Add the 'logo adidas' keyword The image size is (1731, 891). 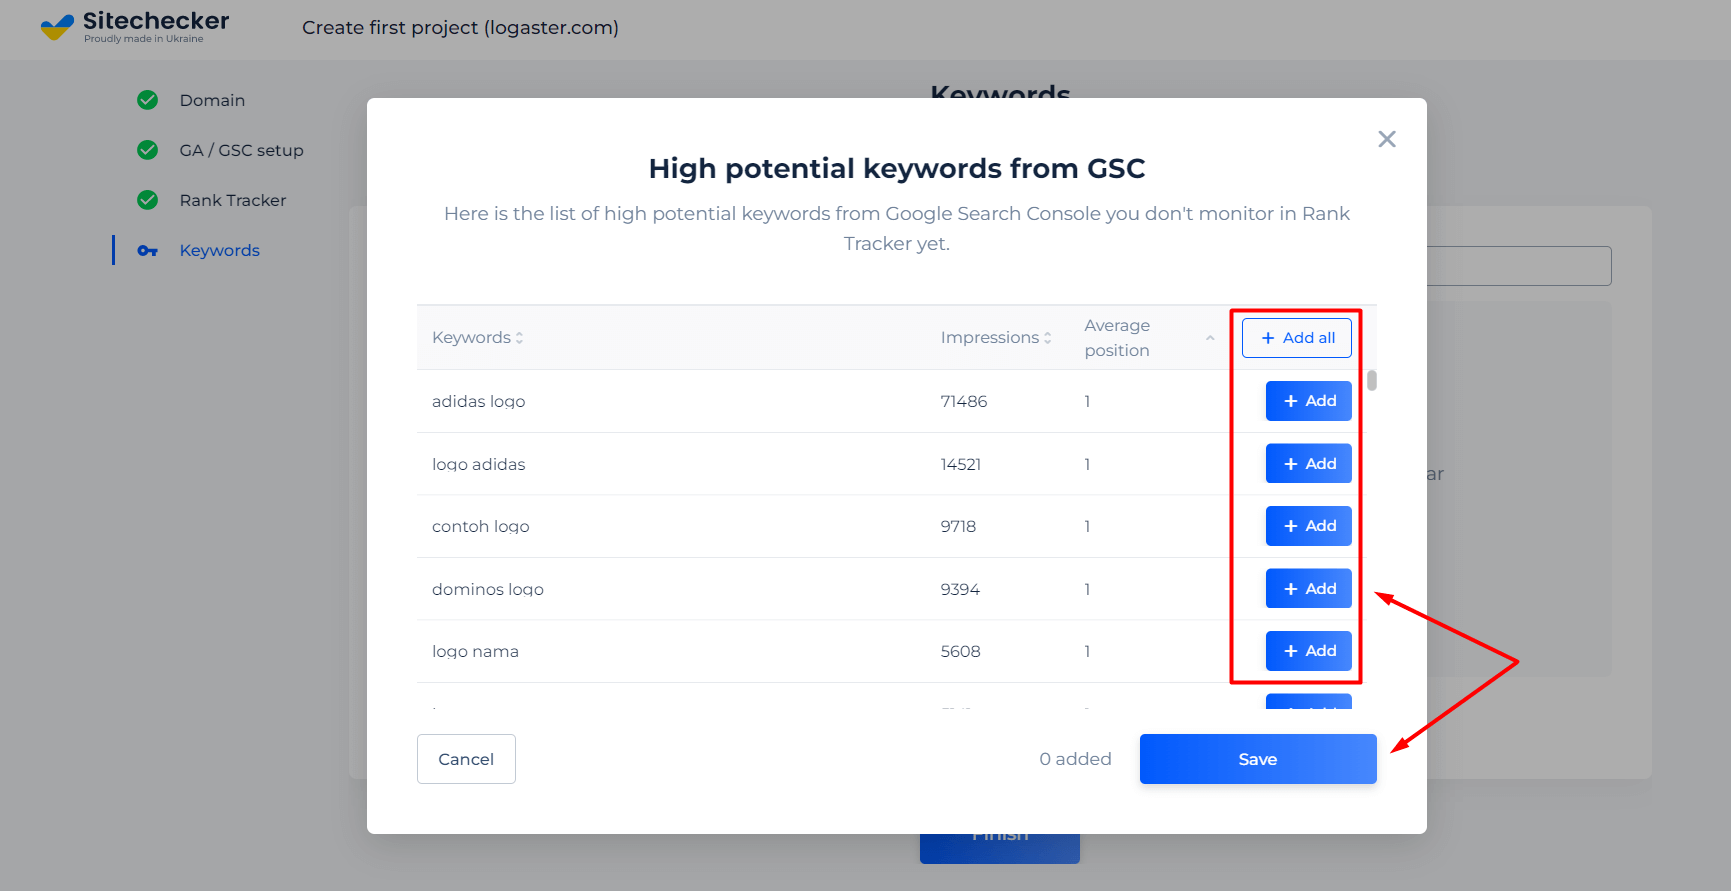[x=1309, y=464]
